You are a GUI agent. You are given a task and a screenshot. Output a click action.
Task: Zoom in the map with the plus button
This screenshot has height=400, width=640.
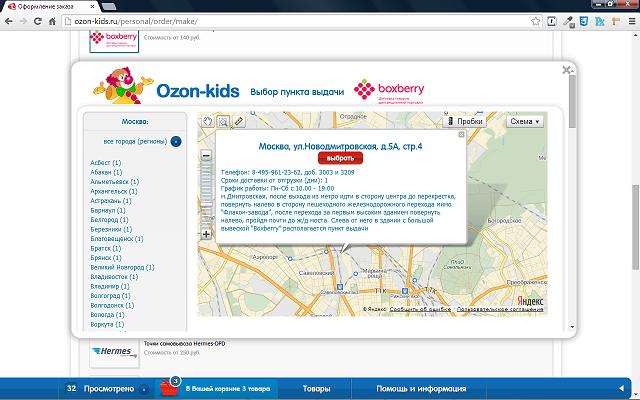pyautogui.click(x=207, y=234)
